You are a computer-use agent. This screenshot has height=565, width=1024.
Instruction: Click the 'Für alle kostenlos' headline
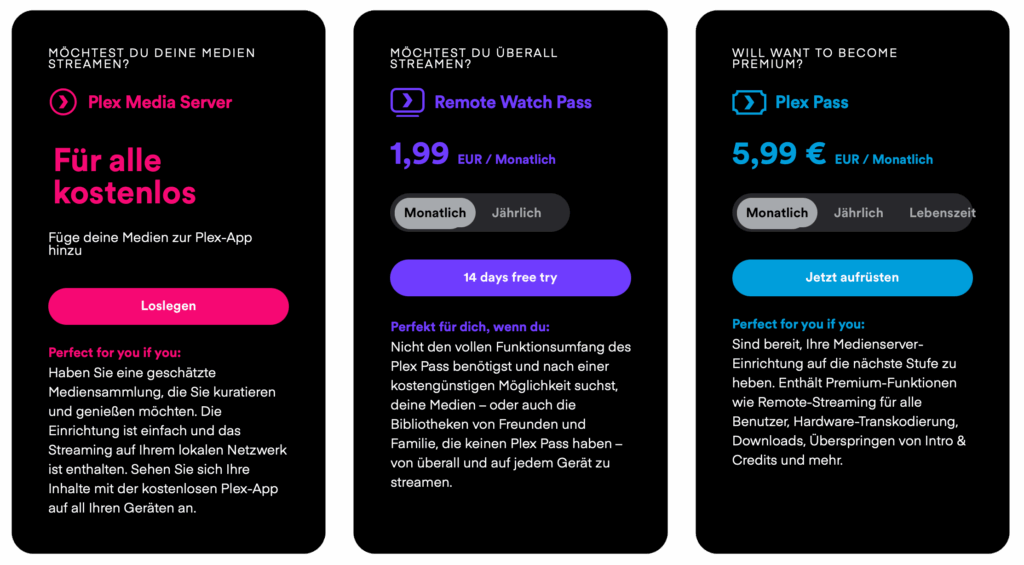pos(124,176)
